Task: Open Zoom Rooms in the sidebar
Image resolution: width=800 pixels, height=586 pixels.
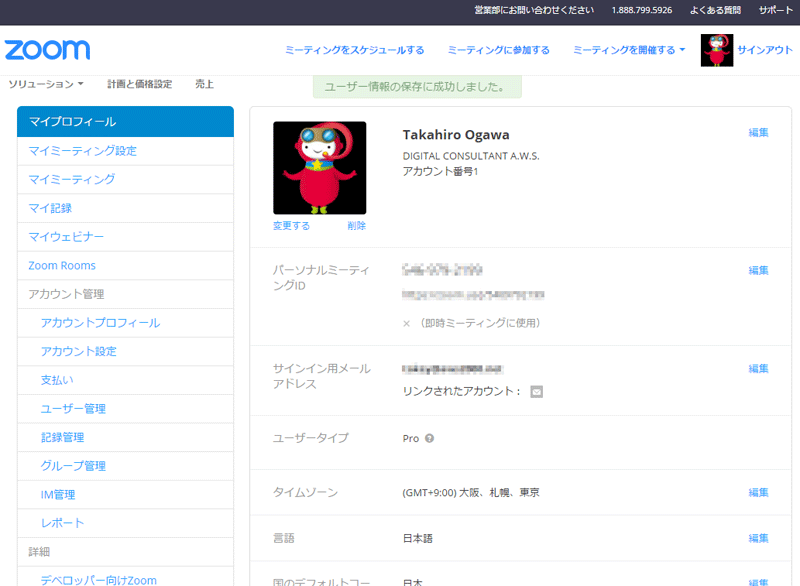Action: click(62, 266)
